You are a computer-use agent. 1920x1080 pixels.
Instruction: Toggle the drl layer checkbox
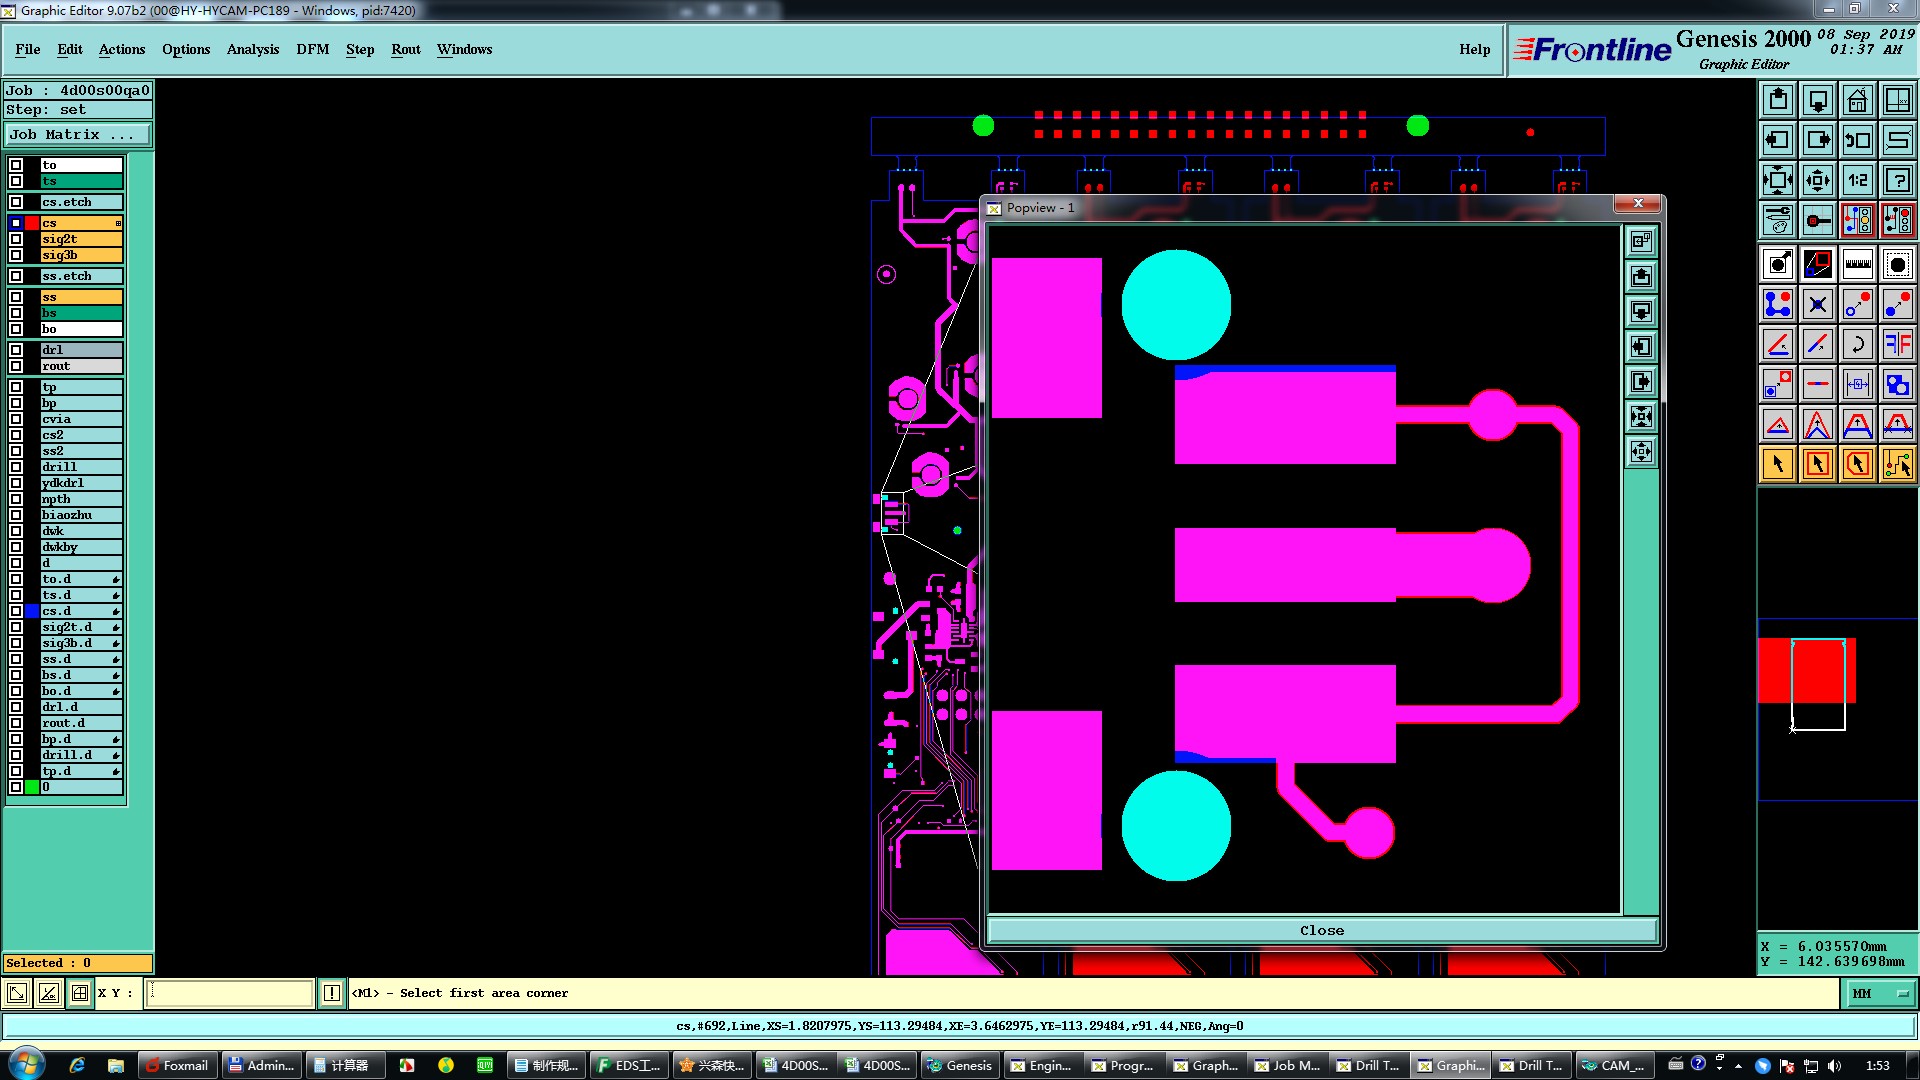coord(16,350)
